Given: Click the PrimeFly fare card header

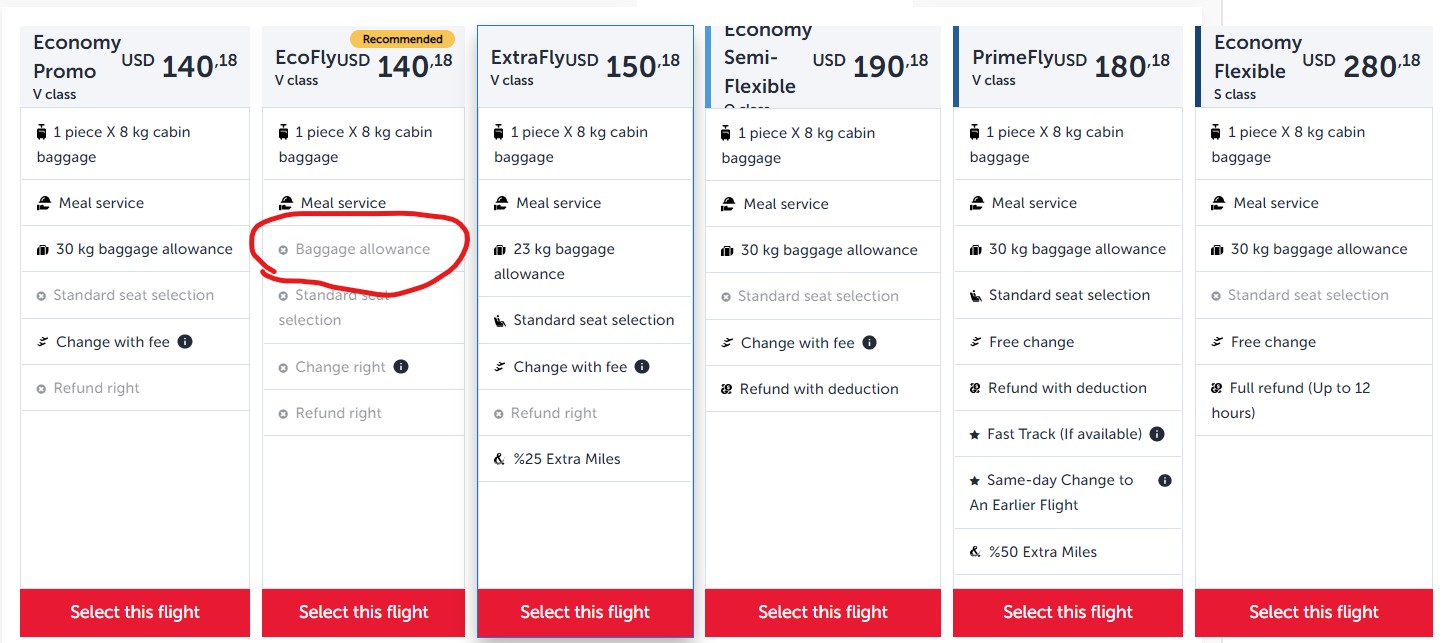Looking at the screenshot, I should pos(1067,69).
